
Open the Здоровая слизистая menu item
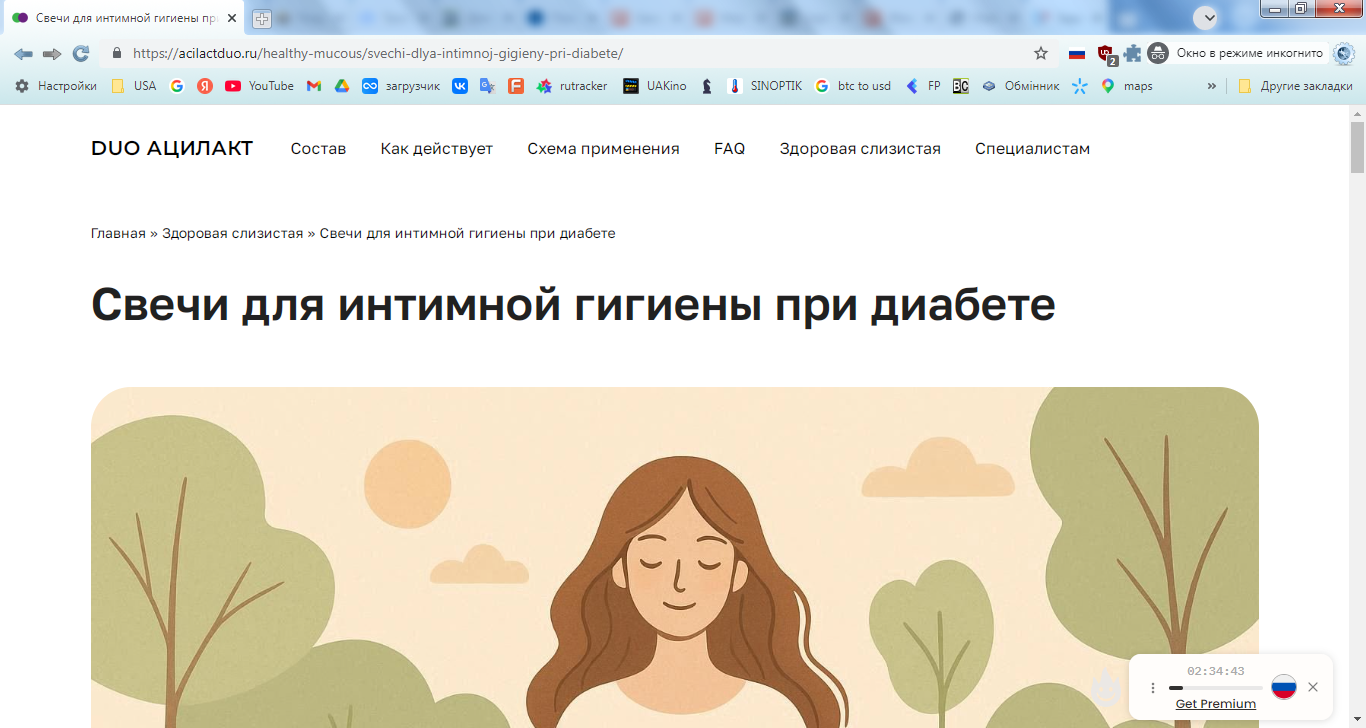(860, 149)
